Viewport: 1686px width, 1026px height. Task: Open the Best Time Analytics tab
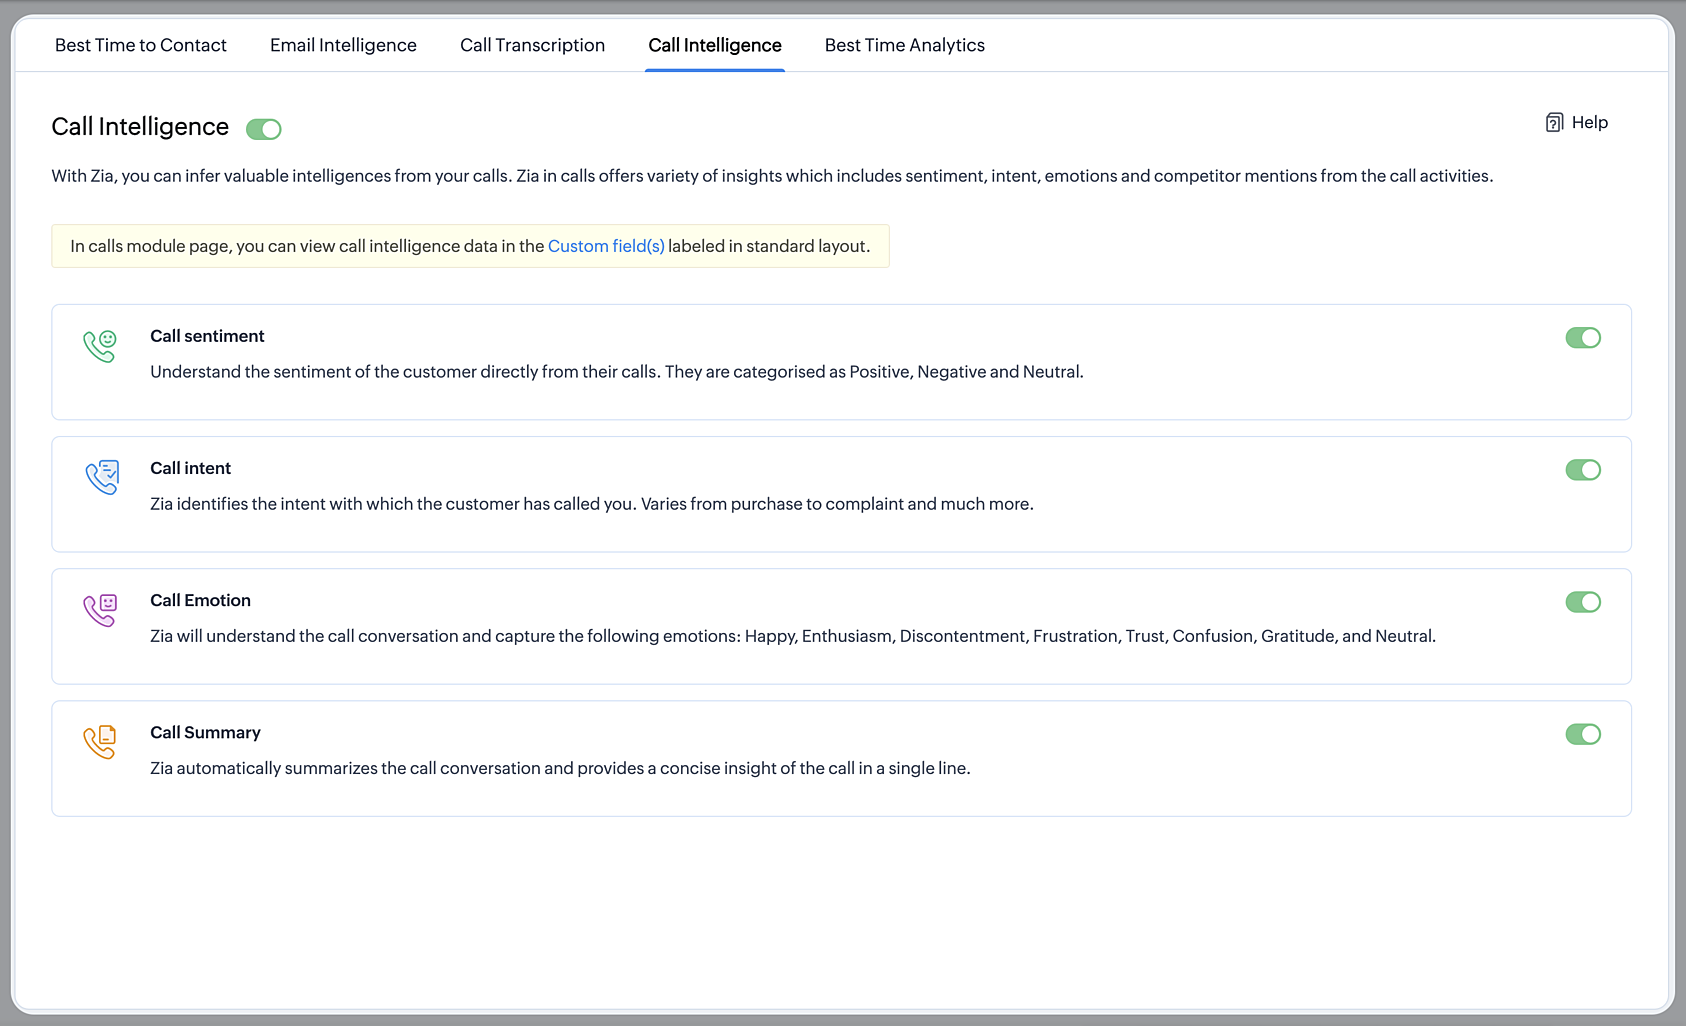(x=905, y=45)
